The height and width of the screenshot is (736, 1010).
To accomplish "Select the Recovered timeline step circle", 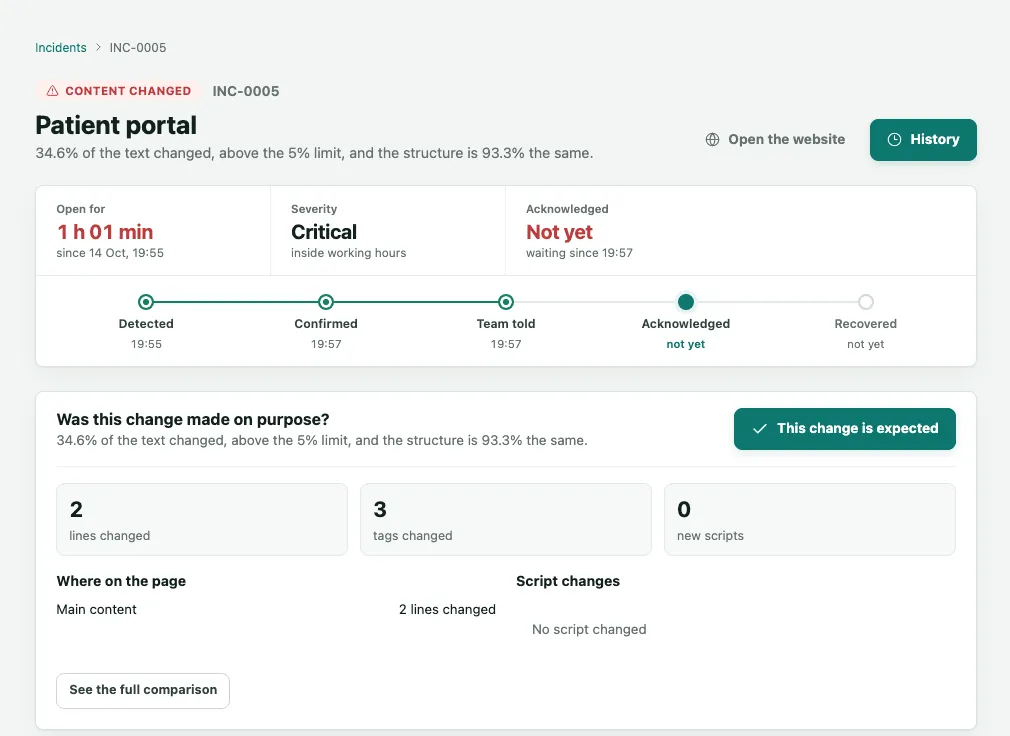I will click(x=866, y=302).
